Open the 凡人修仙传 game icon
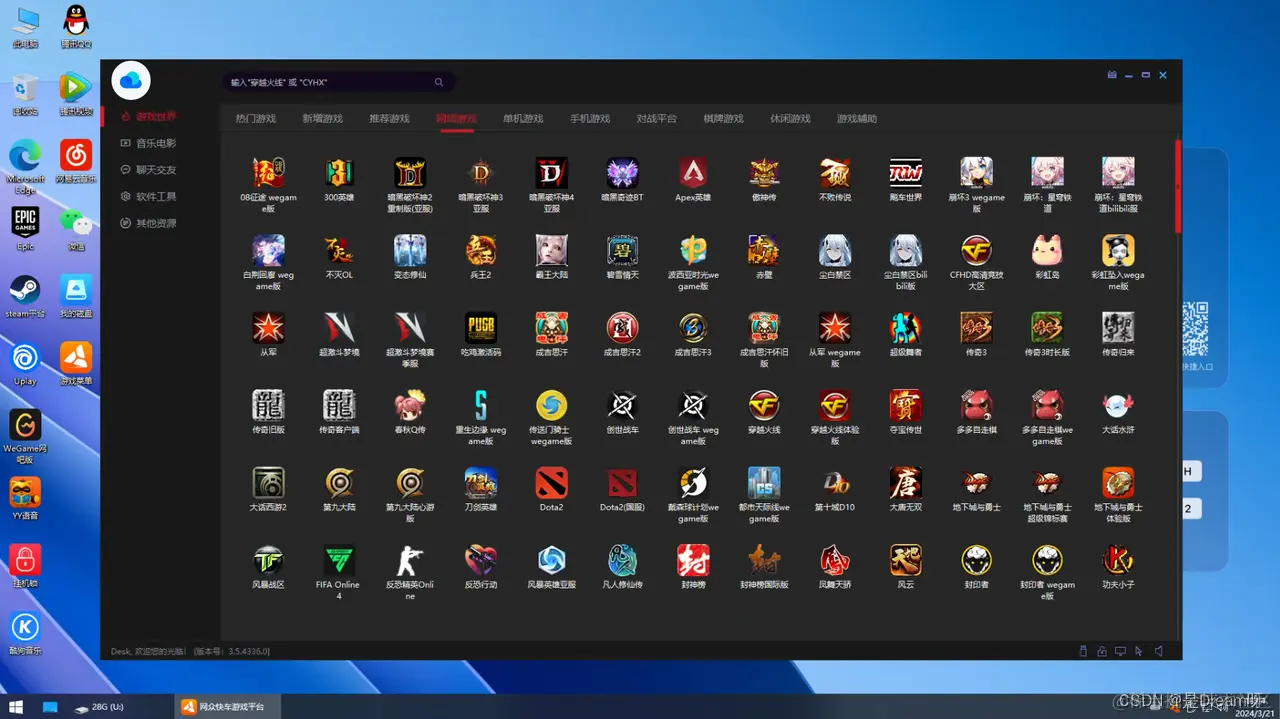The height and width of the screenshot is (719, 1280). click(x=622, y=560)
